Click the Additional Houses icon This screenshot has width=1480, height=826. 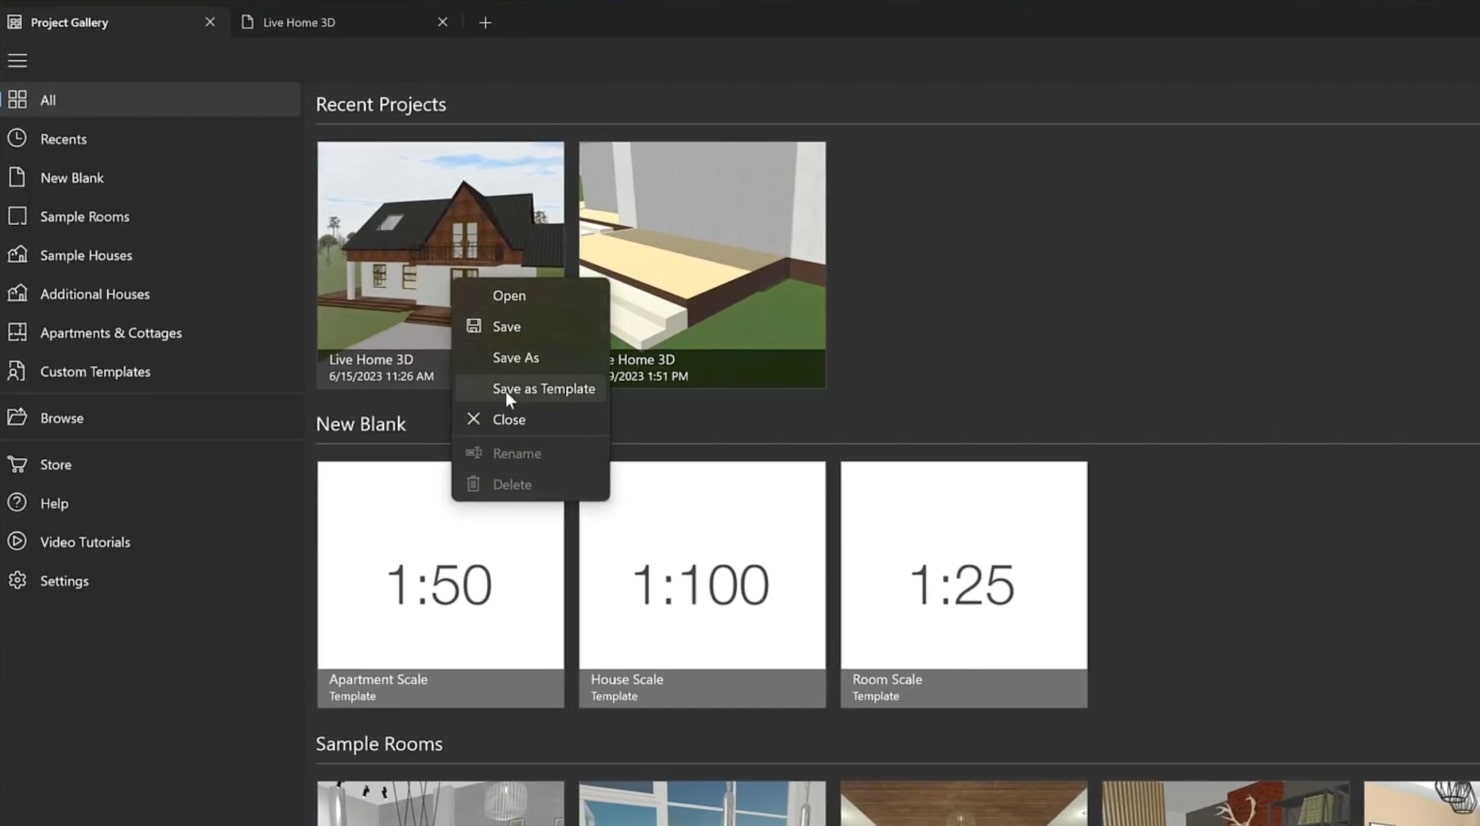pos(17,293)
